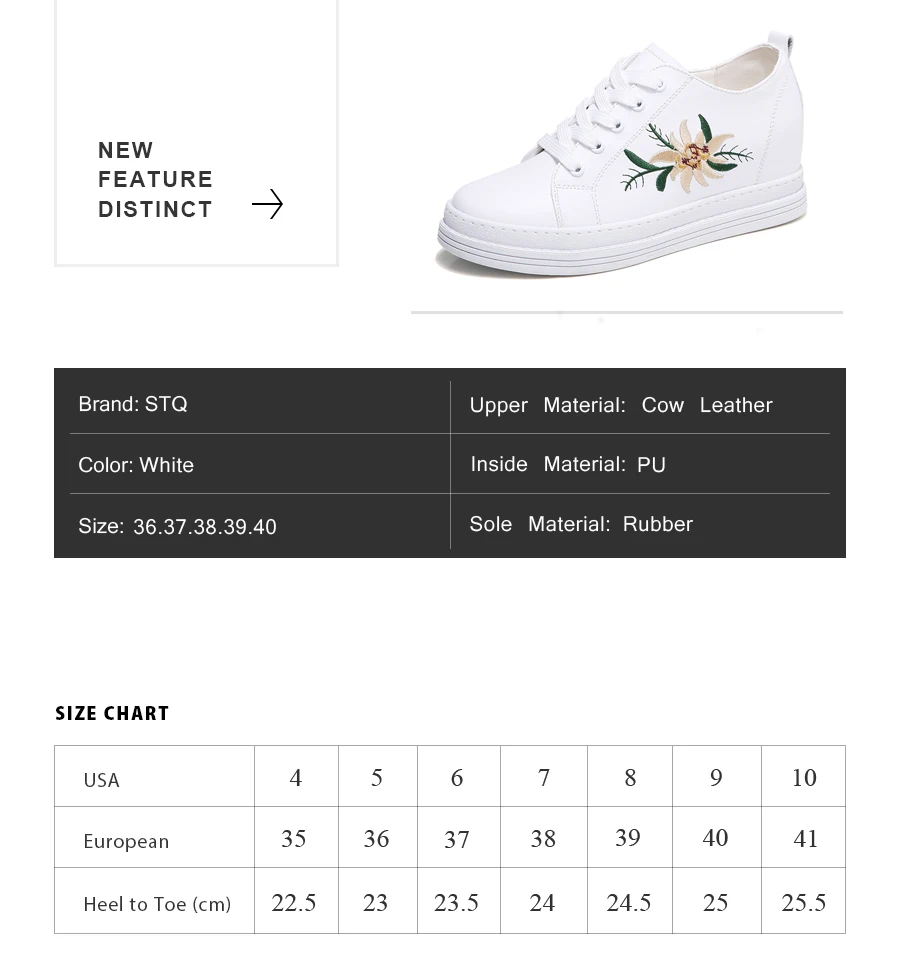Click the Heel to Toe (cm) label

click(x=157, y=904)
